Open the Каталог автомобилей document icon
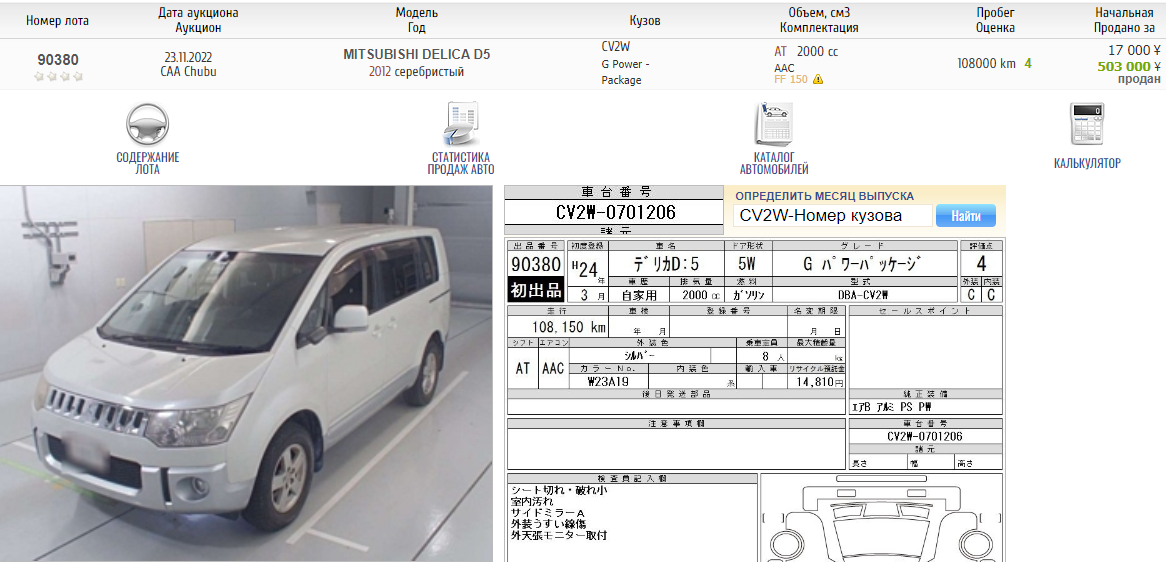This screenshot has width=1166, height=562. 774,124
